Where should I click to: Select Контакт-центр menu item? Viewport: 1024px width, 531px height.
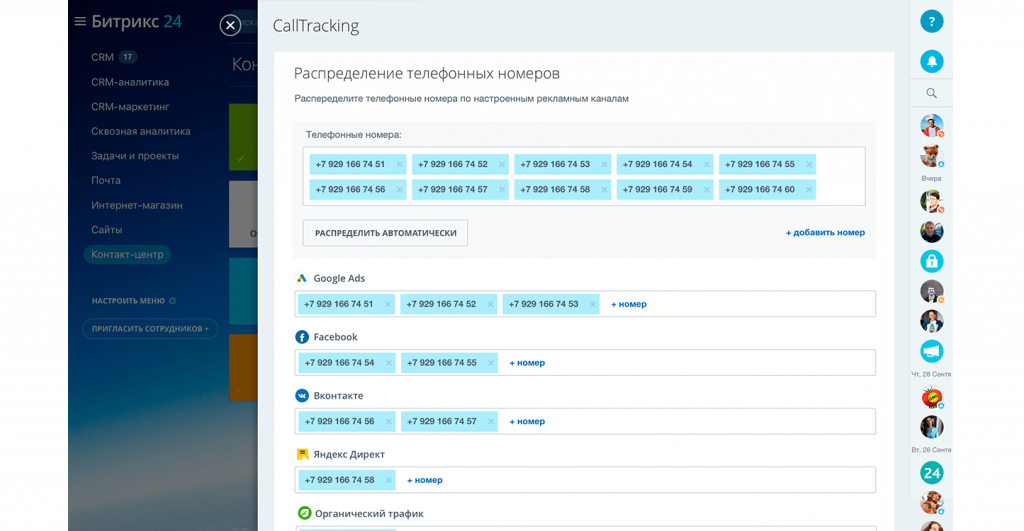coord(127,254)
